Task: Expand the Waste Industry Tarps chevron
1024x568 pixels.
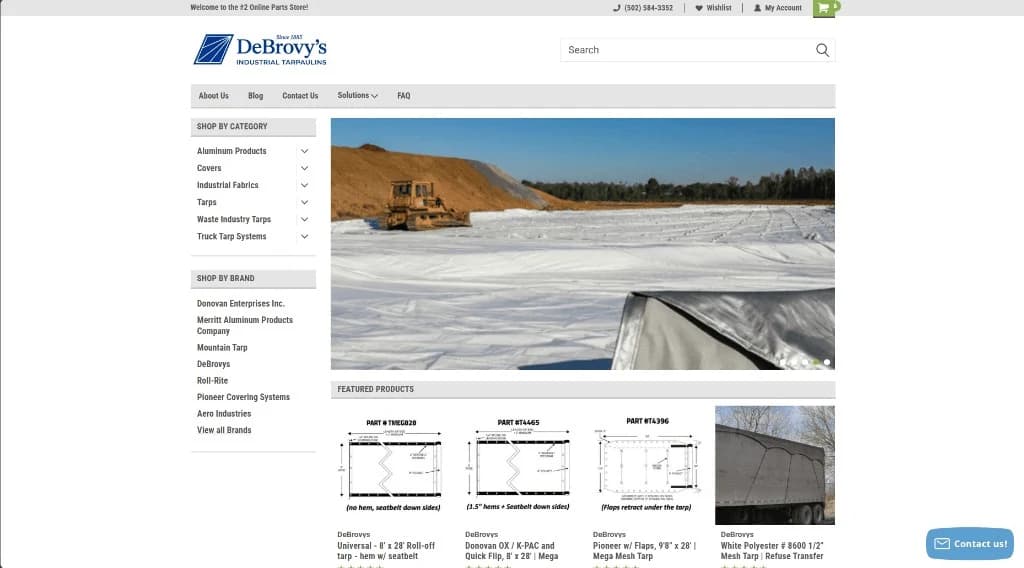Action: coord(304,219)
